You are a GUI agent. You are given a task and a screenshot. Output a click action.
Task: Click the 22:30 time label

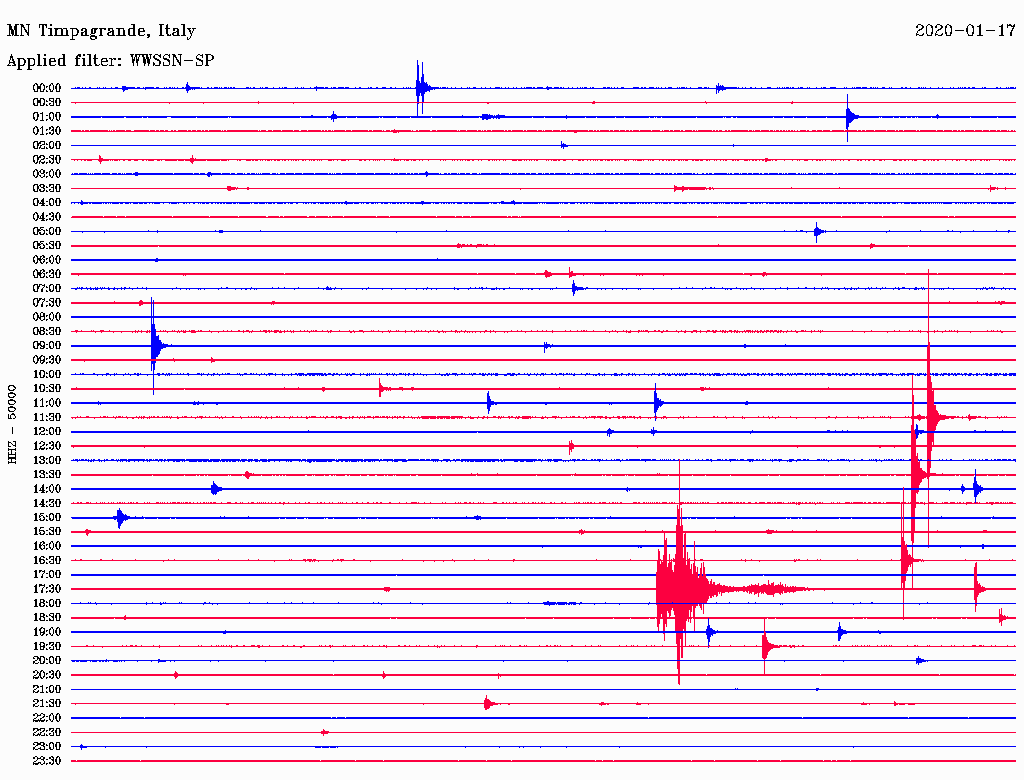point(47,732)
